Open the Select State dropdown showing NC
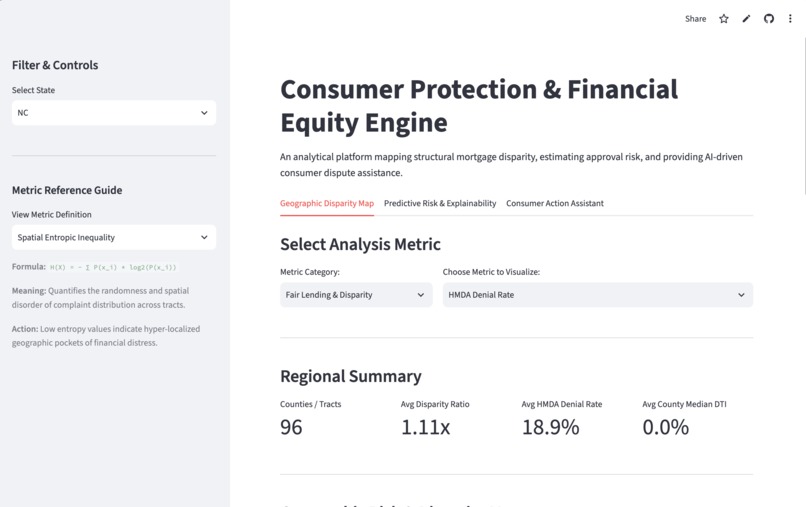806x507 pixels. tap(114, 113)
